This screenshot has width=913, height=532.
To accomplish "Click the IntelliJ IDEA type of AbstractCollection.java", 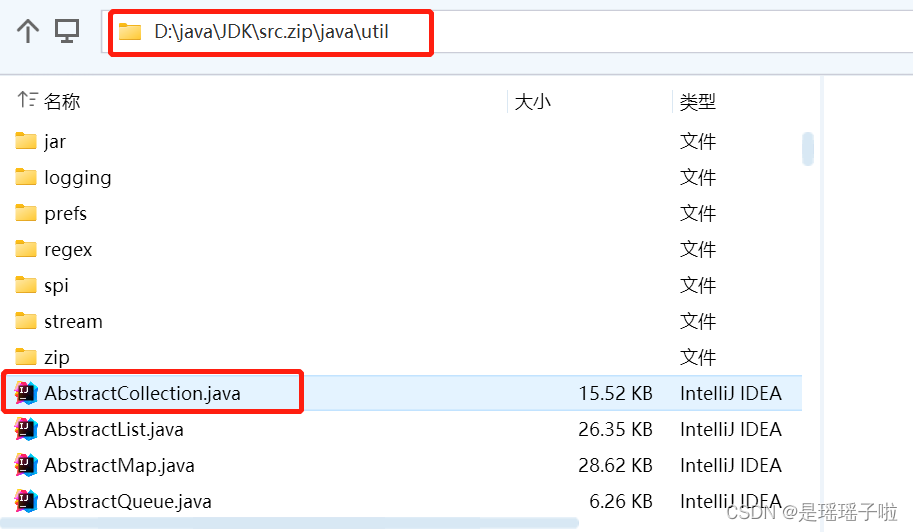I will 731,393.
